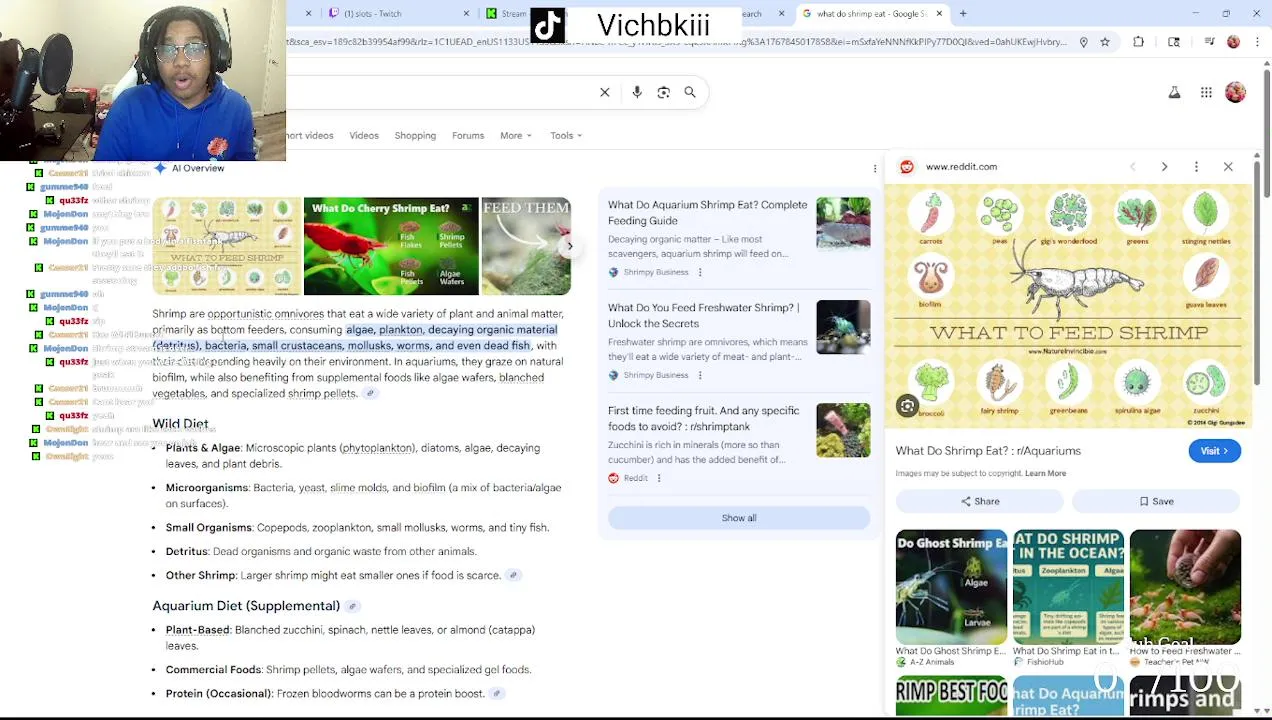
Task: Open AI Overview options three-dot menu
Action: pyautogui.click(x=875, y=168)
